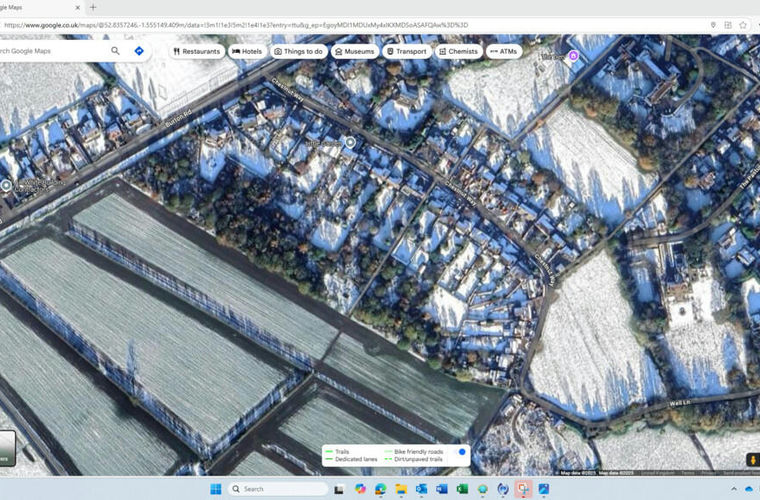Click the pink place marker on map
Viewport: 760px width, 500px height.
click(573, 56)
